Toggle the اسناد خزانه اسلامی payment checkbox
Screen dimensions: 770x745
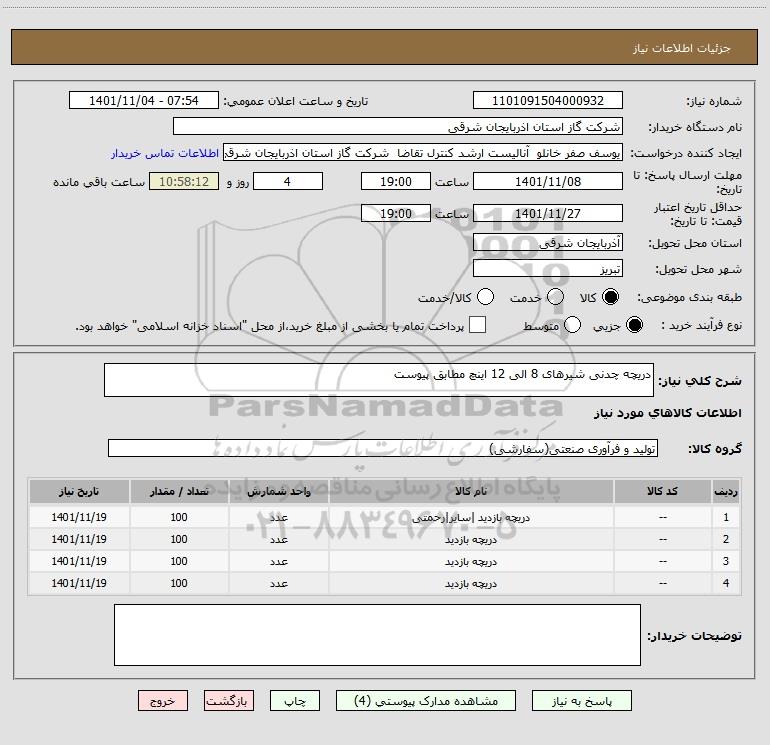click(x=477, y=325)
